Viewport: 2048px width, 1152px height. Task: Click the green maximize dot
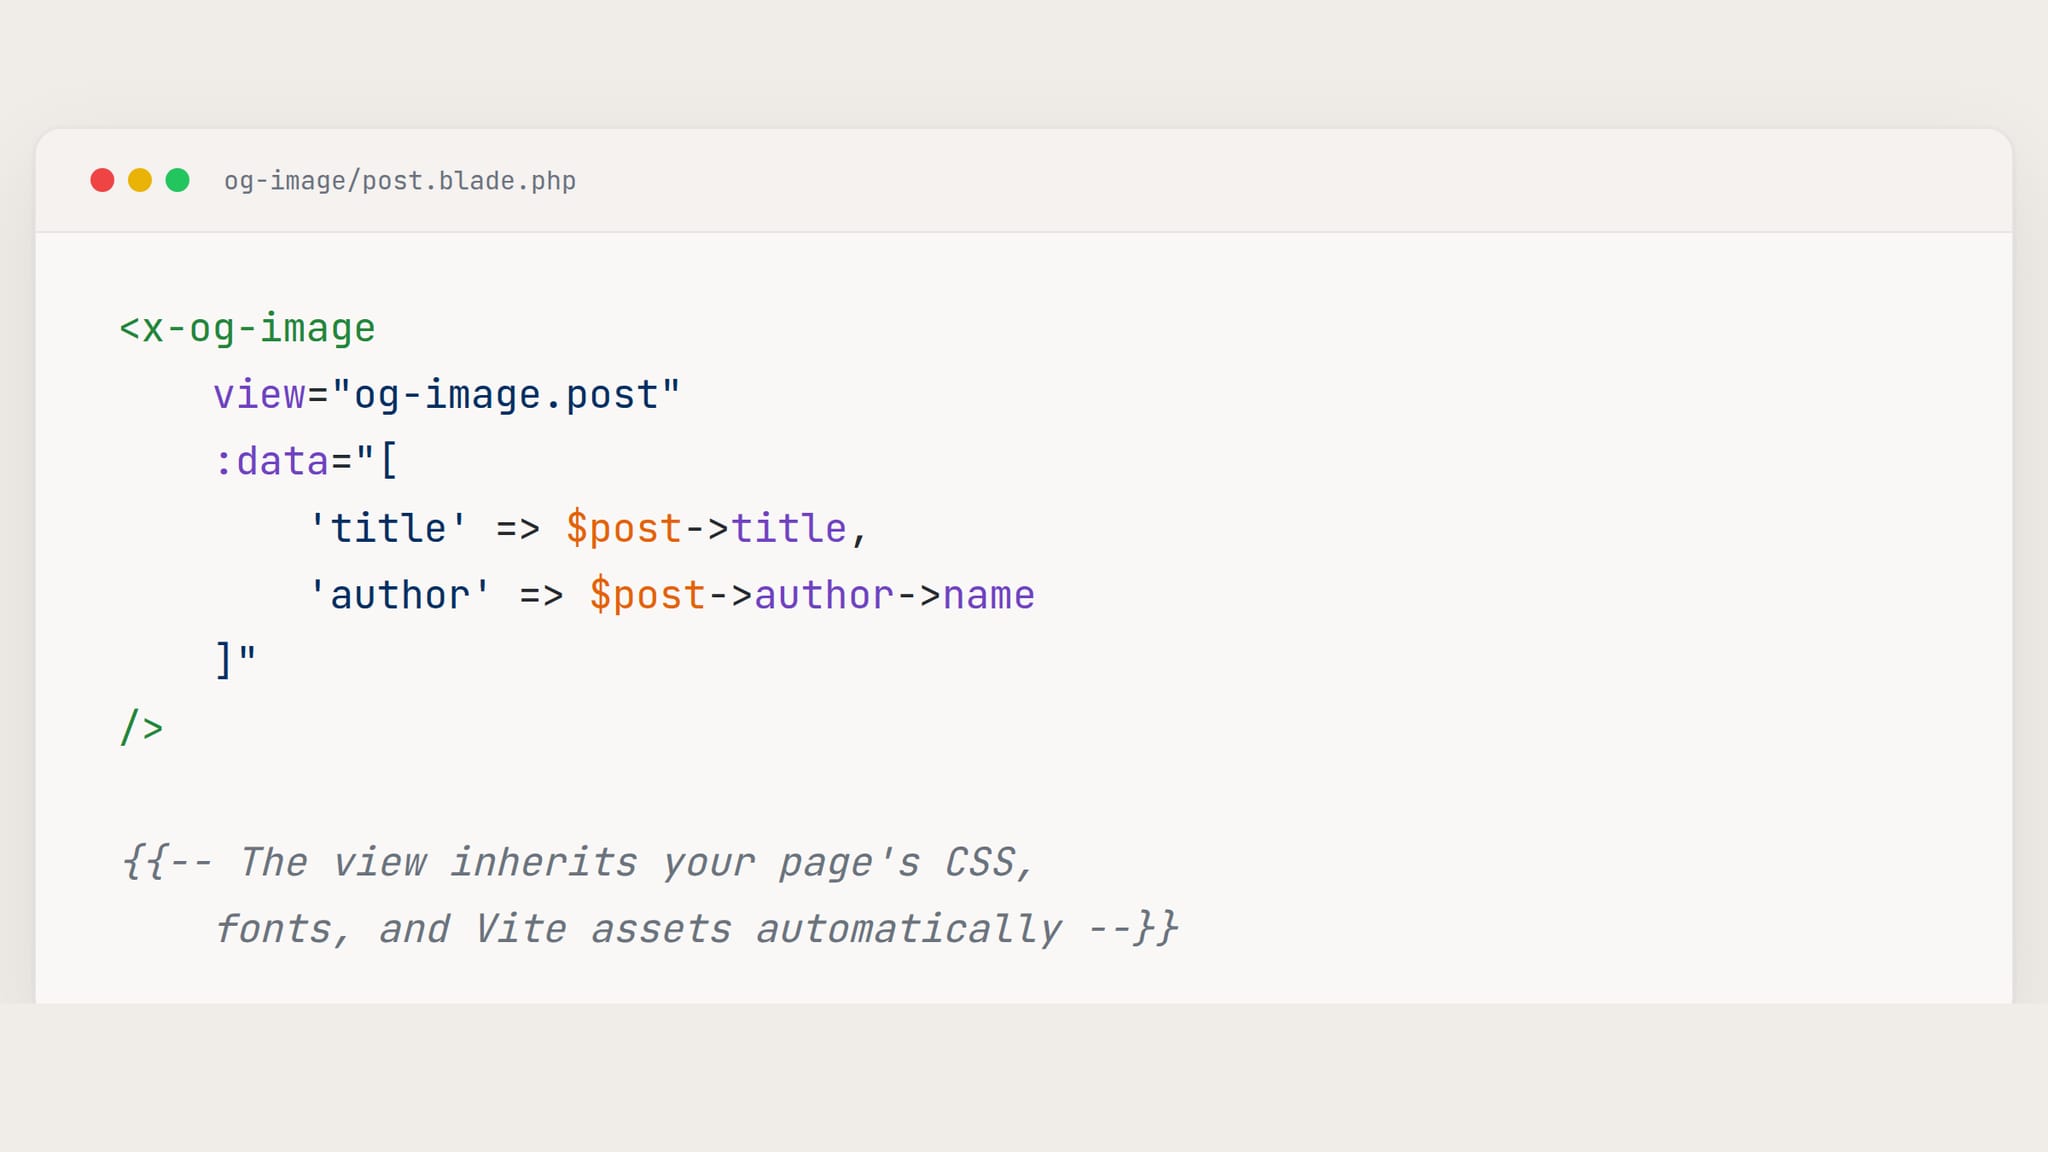click(x=178, y=180)
